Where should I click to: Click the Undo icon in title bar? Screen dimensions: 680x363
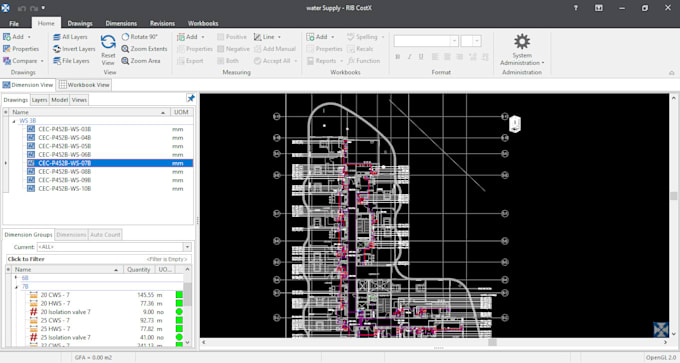[x=22, y=8]
